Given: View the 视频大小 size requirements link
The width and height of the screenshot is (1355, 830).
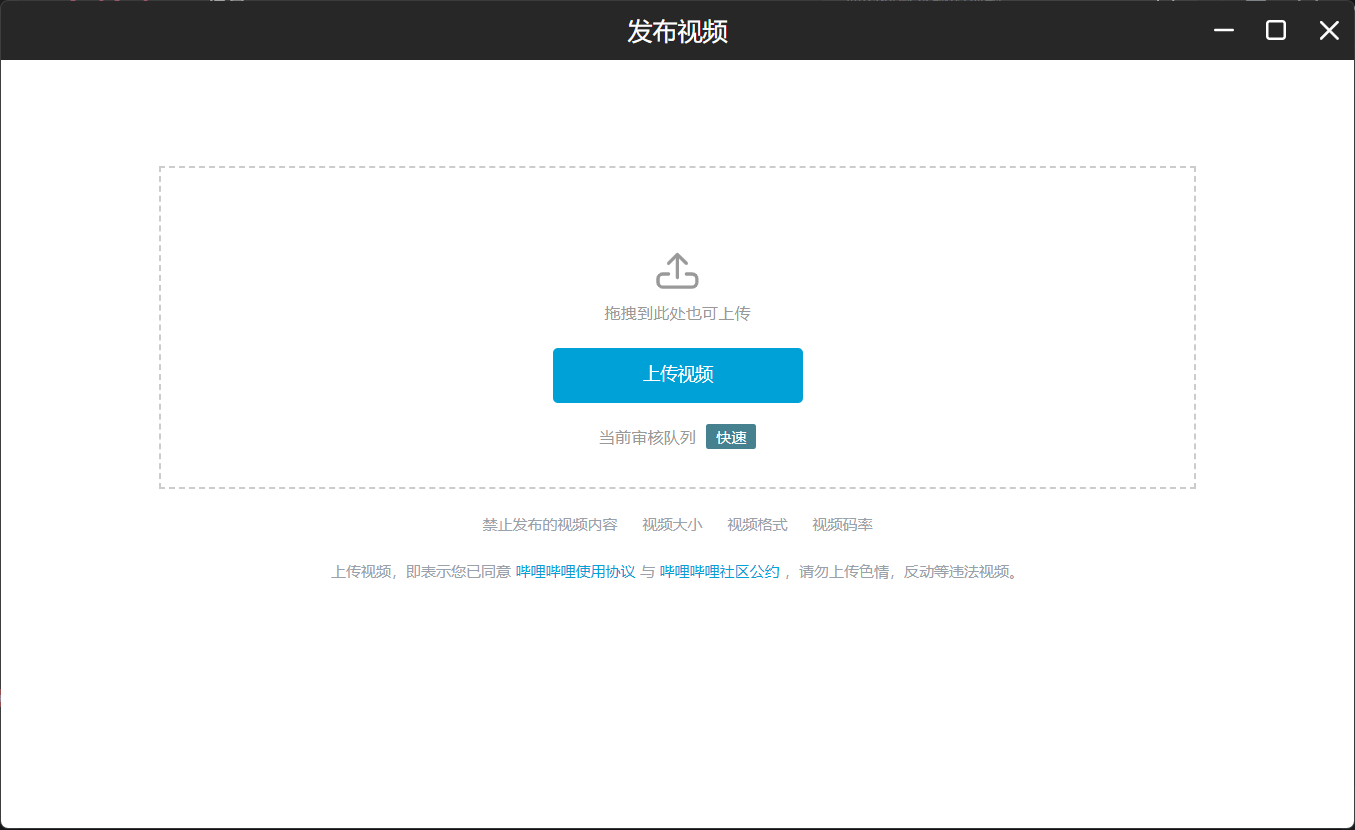Looking at the screenshot, I should 671,523.
